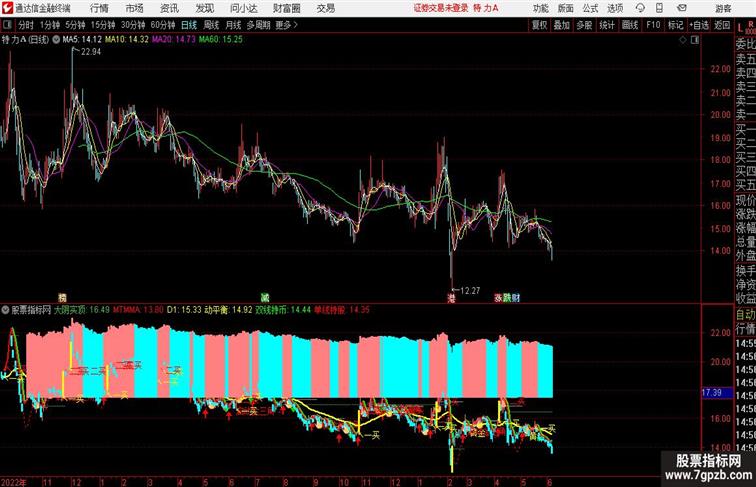Image resolution: width=756 pixels, height=487 pixels.
Task: Open the 选项 menu
Action: coord(615,8)
